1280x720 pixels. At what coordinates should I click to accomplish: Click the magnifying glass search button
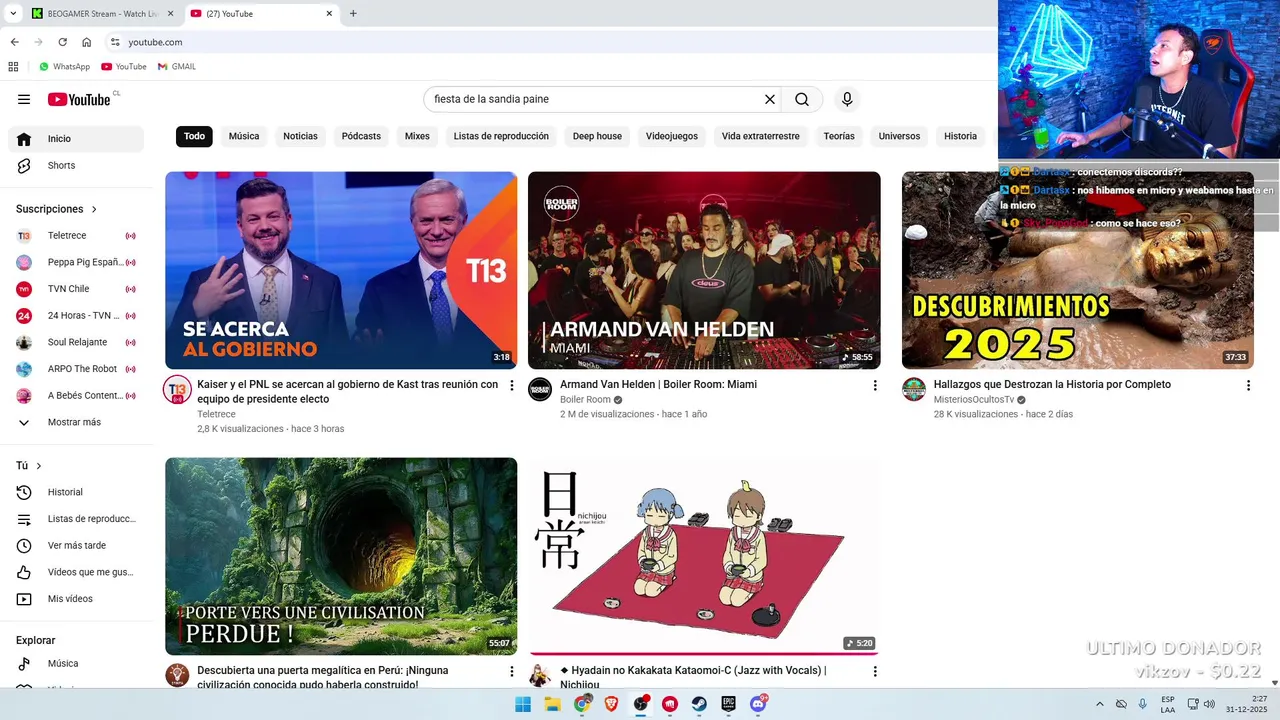point(802,99)
